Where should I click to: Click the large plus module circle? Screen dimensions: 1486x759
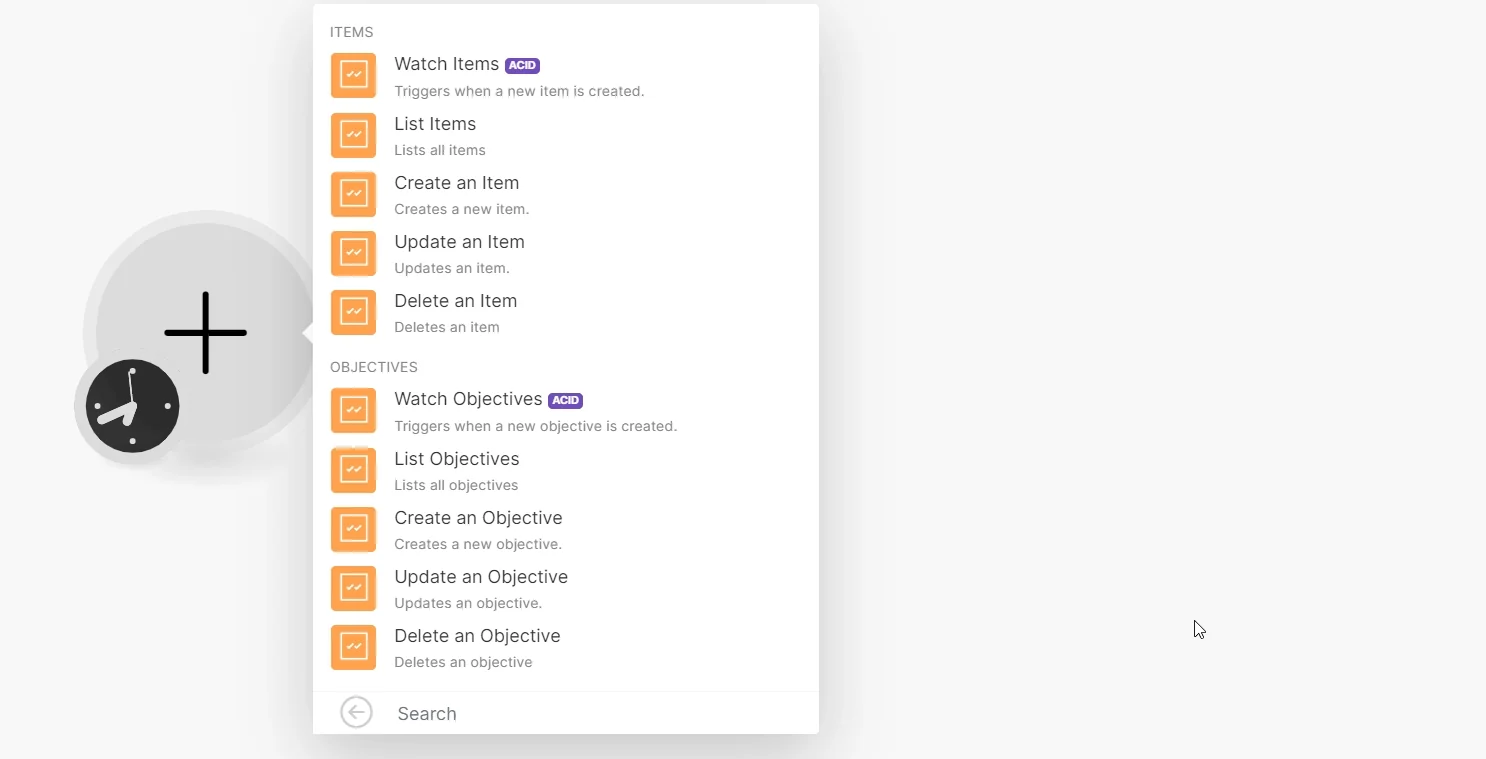click(205, 333)
